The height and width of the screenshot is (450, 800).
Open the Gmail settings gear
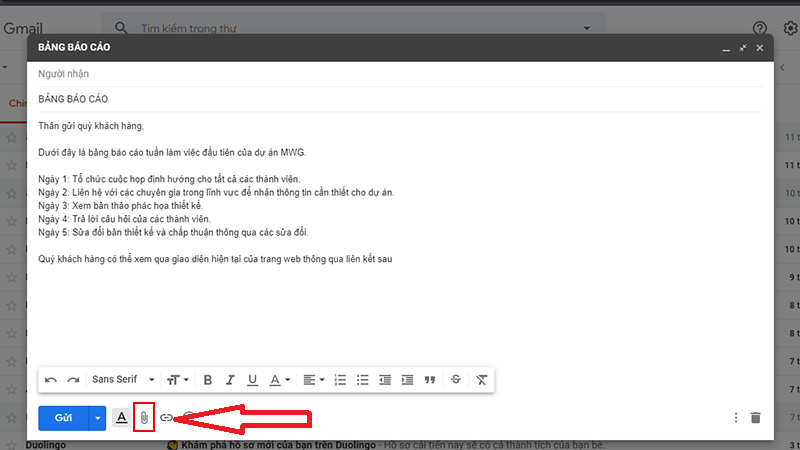(x=791, y=28)
